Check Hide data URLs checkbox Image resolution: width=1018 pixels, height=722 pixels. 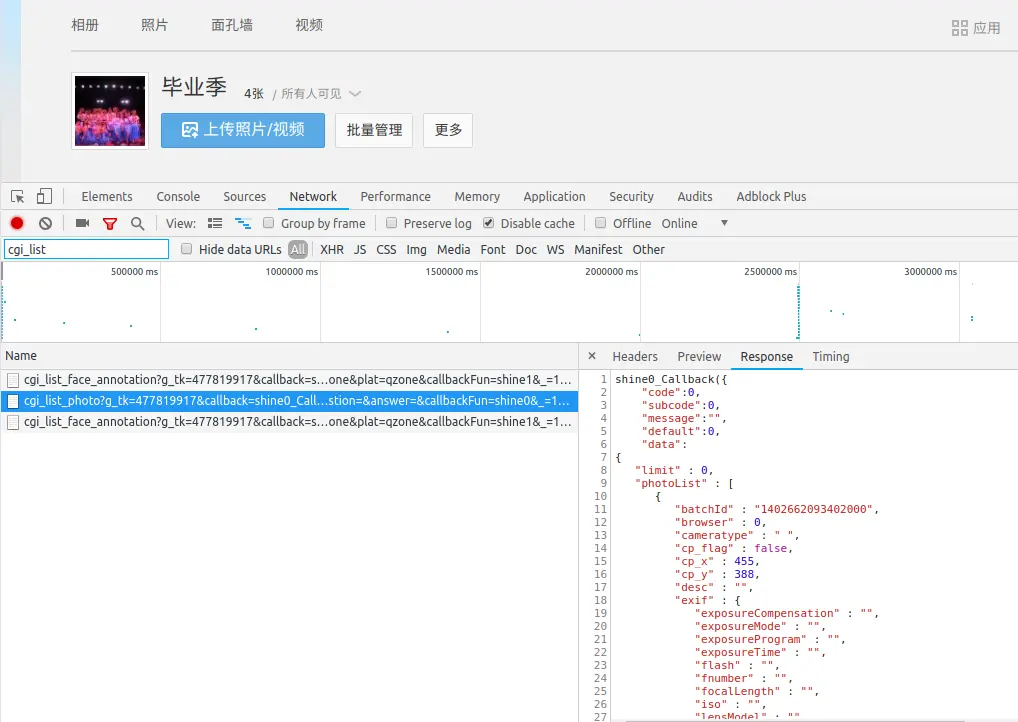(186, 249)
